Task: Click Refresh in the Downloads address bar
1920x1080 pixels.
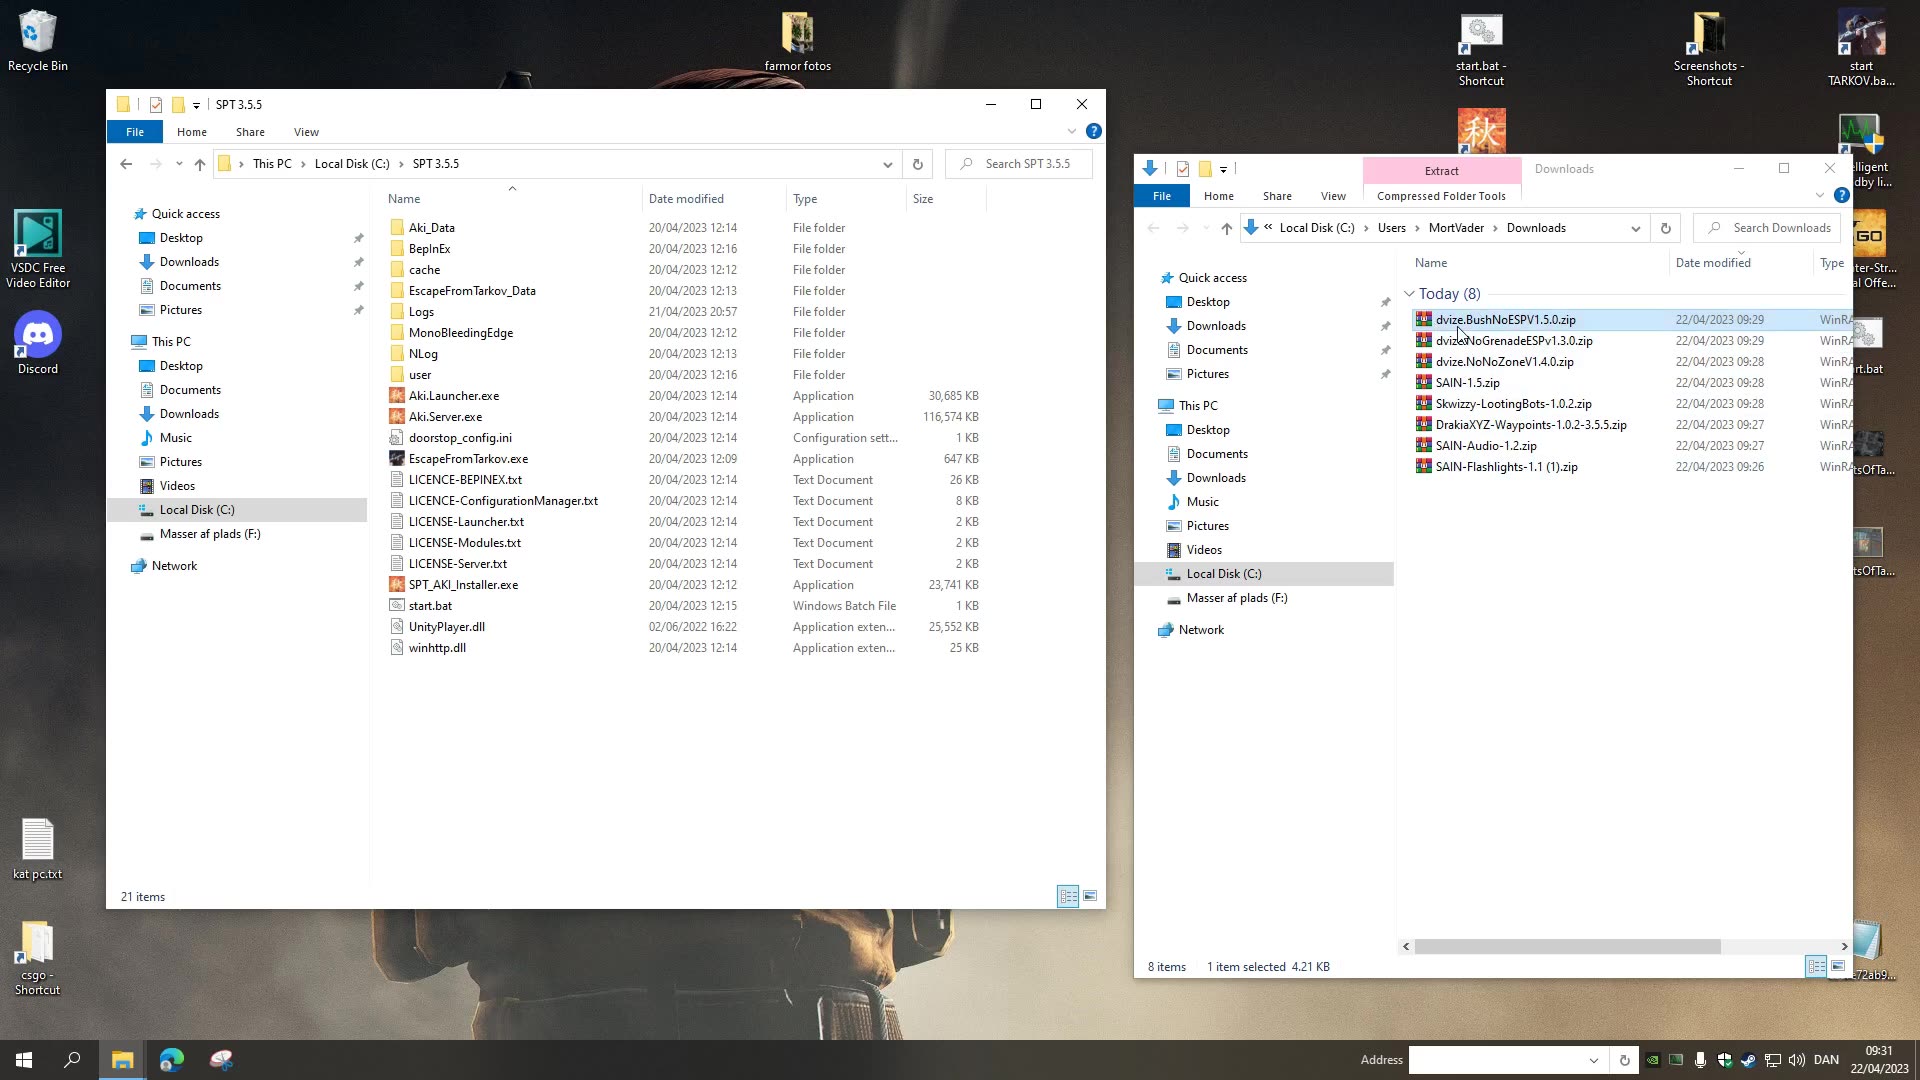Action: click(1665, 228)
